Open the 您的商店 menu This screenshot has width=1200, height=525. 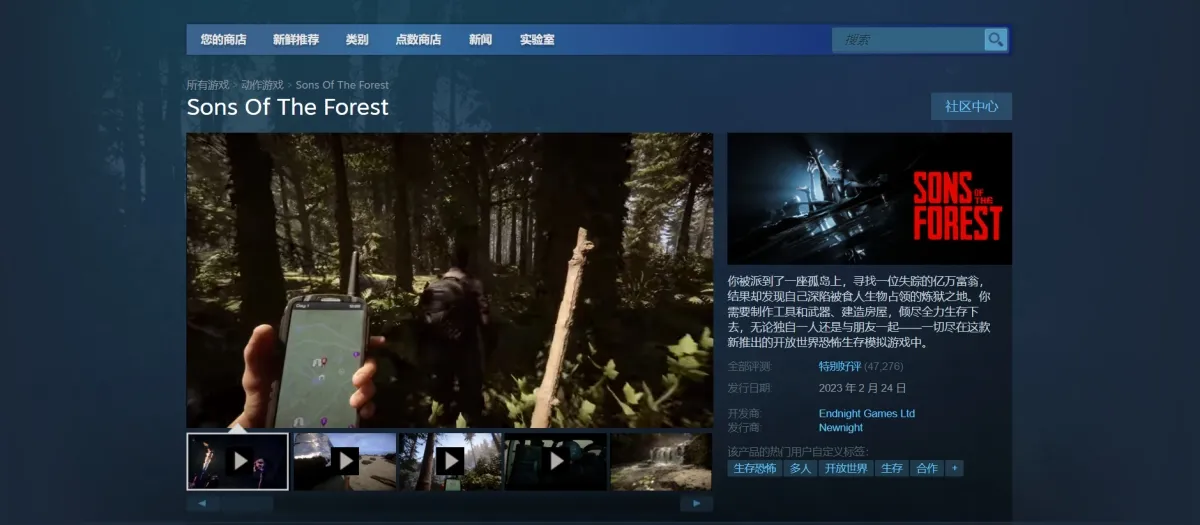point(223,40)
